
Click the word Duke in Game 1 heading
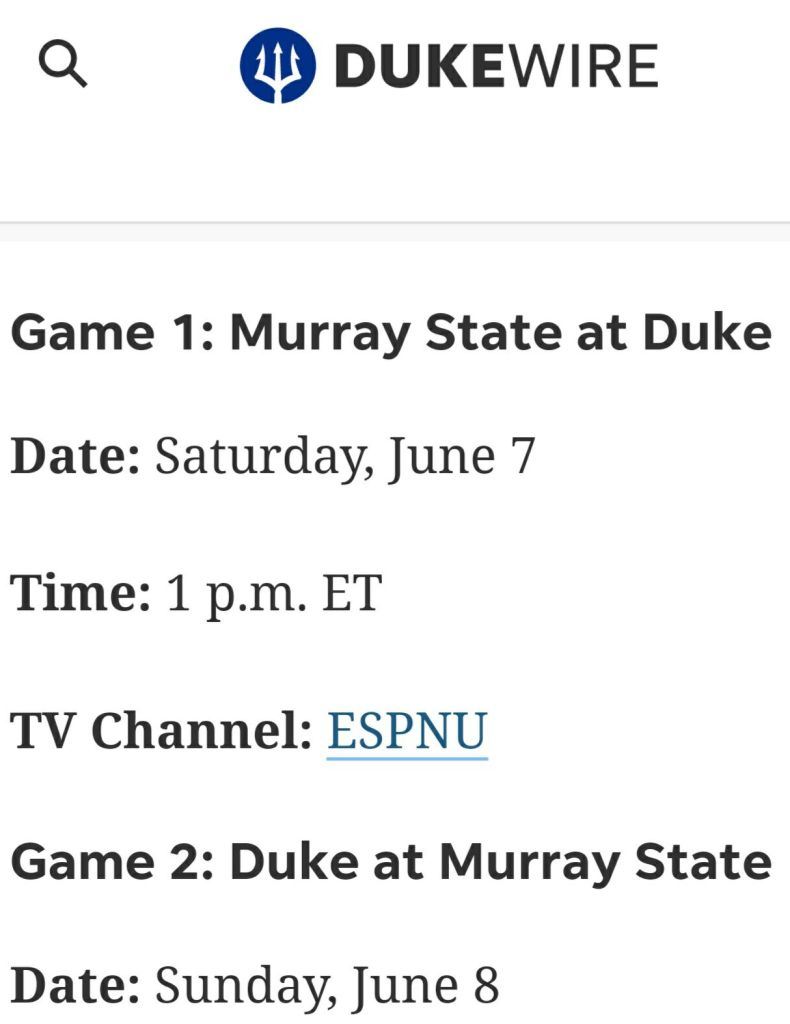pos(707,333)
